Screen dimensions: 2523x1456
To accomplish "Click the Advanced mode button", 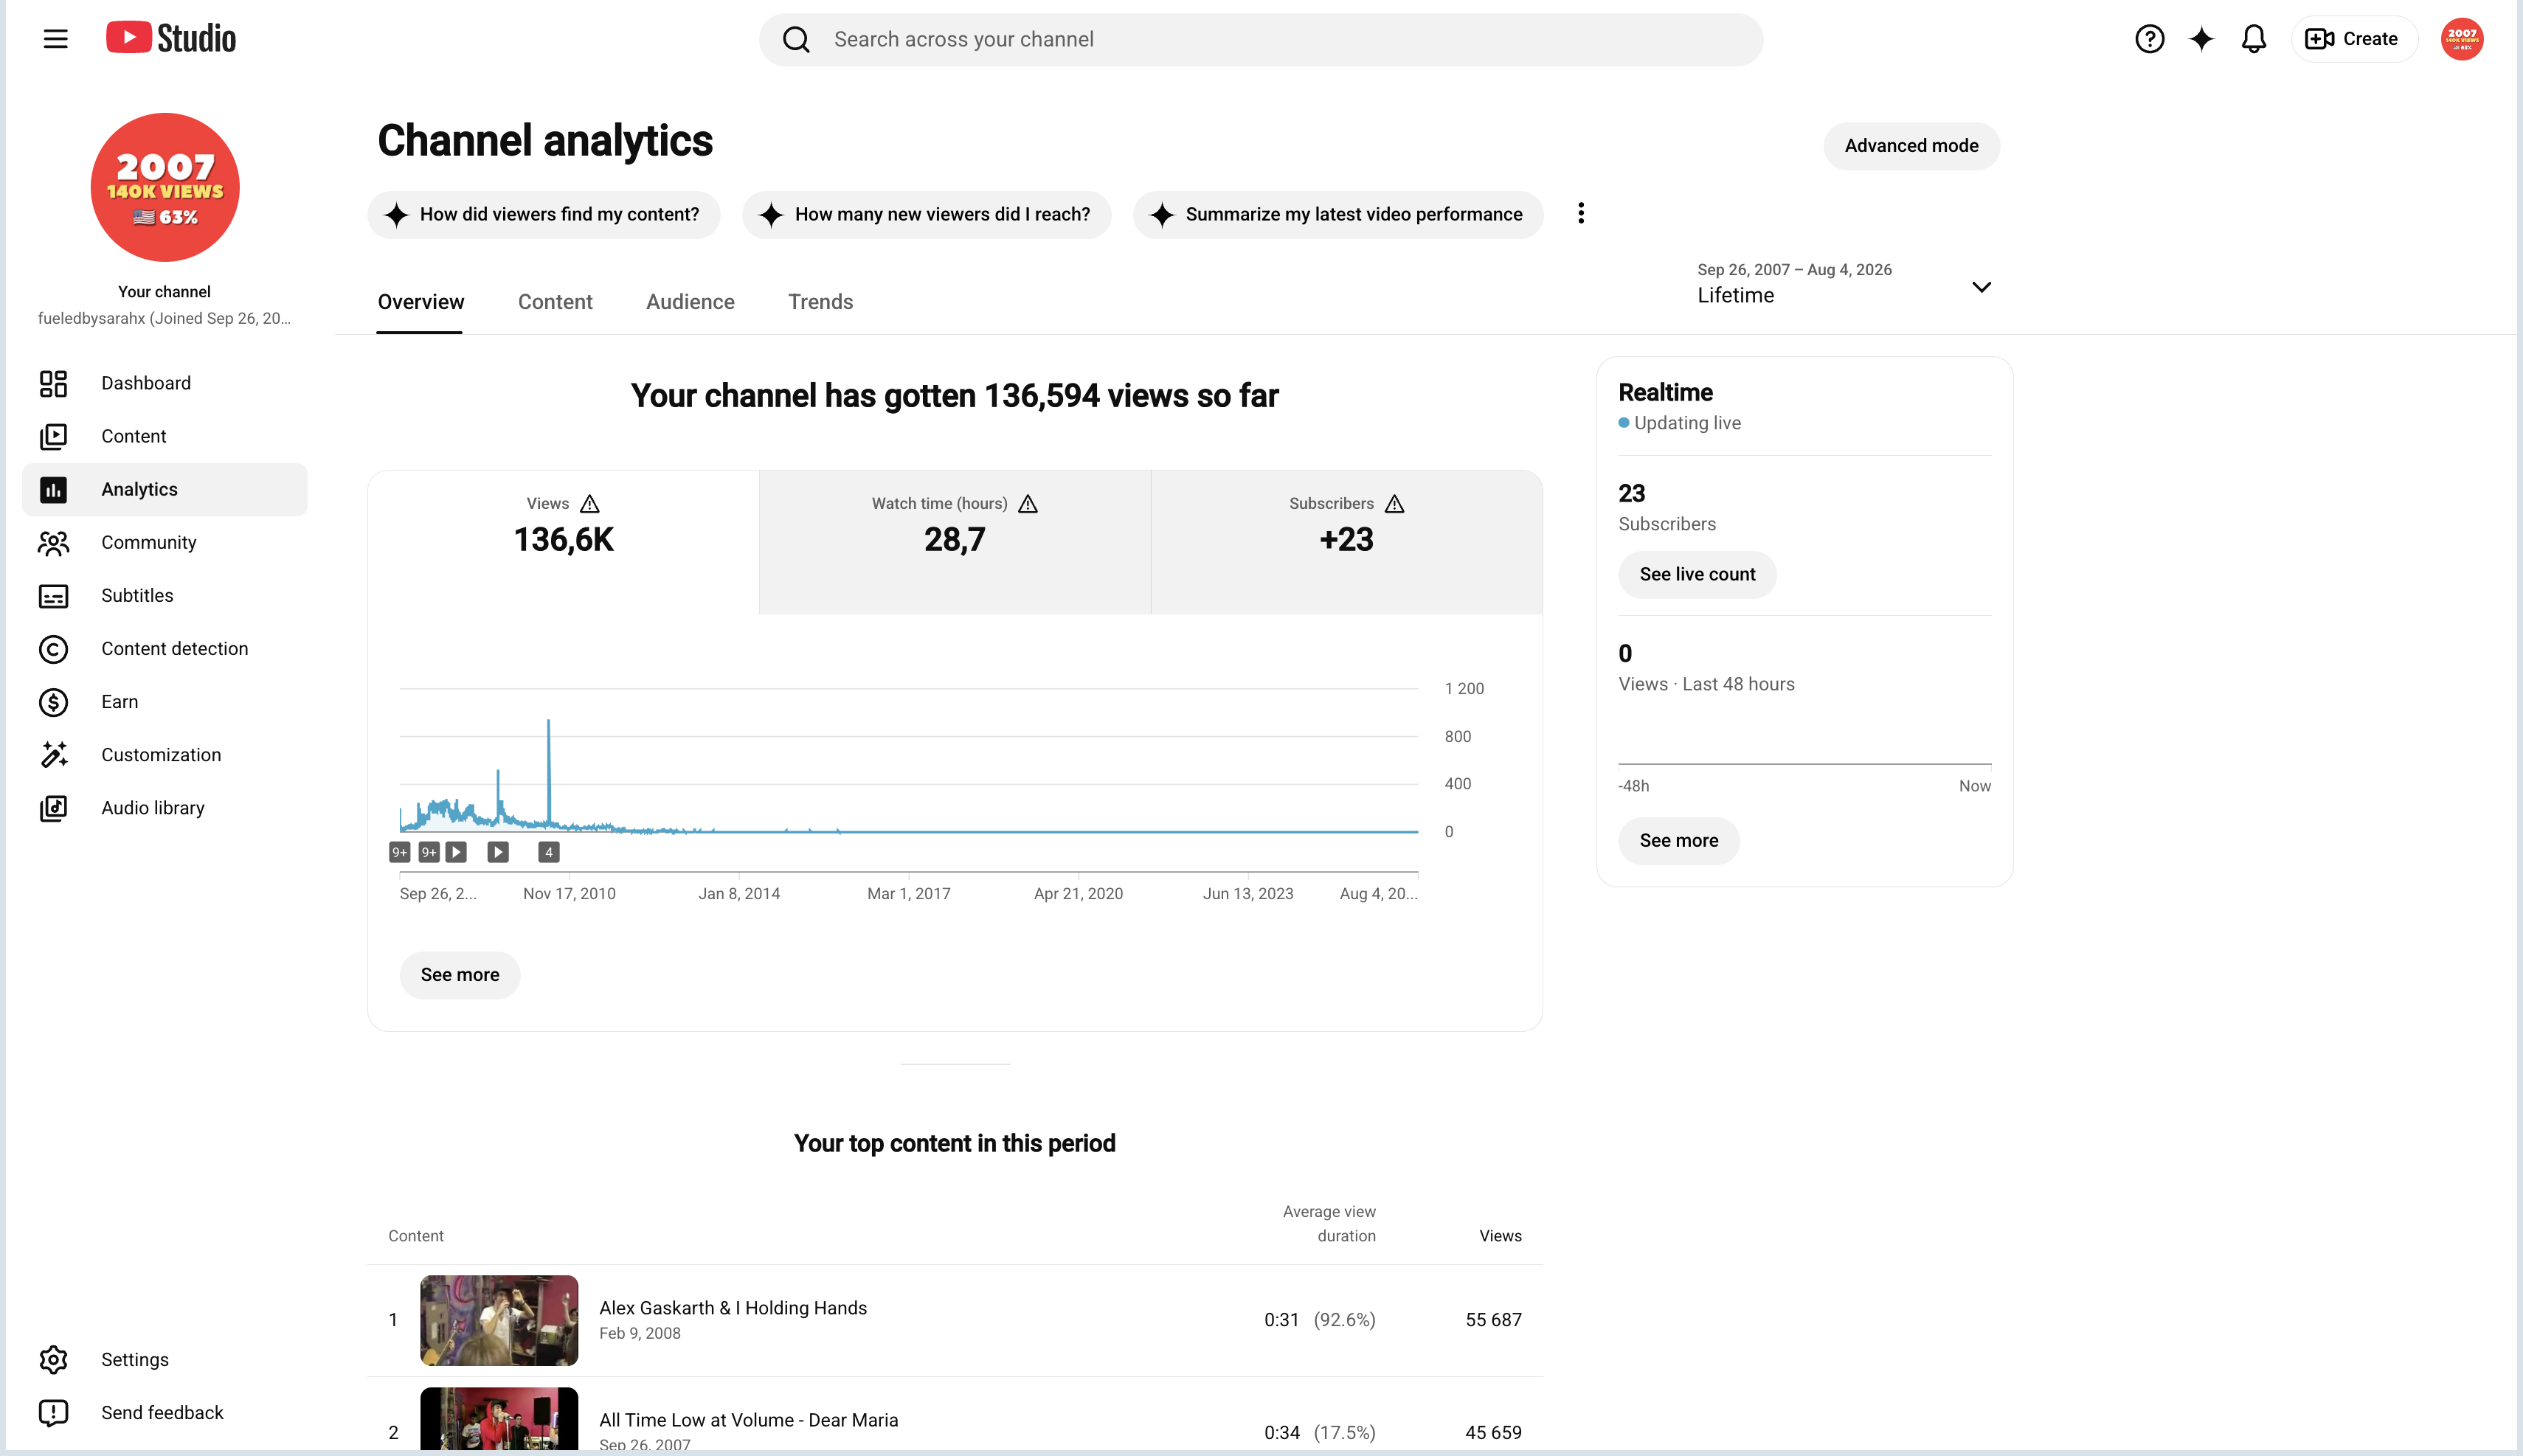I will [x=1911, y=146].
